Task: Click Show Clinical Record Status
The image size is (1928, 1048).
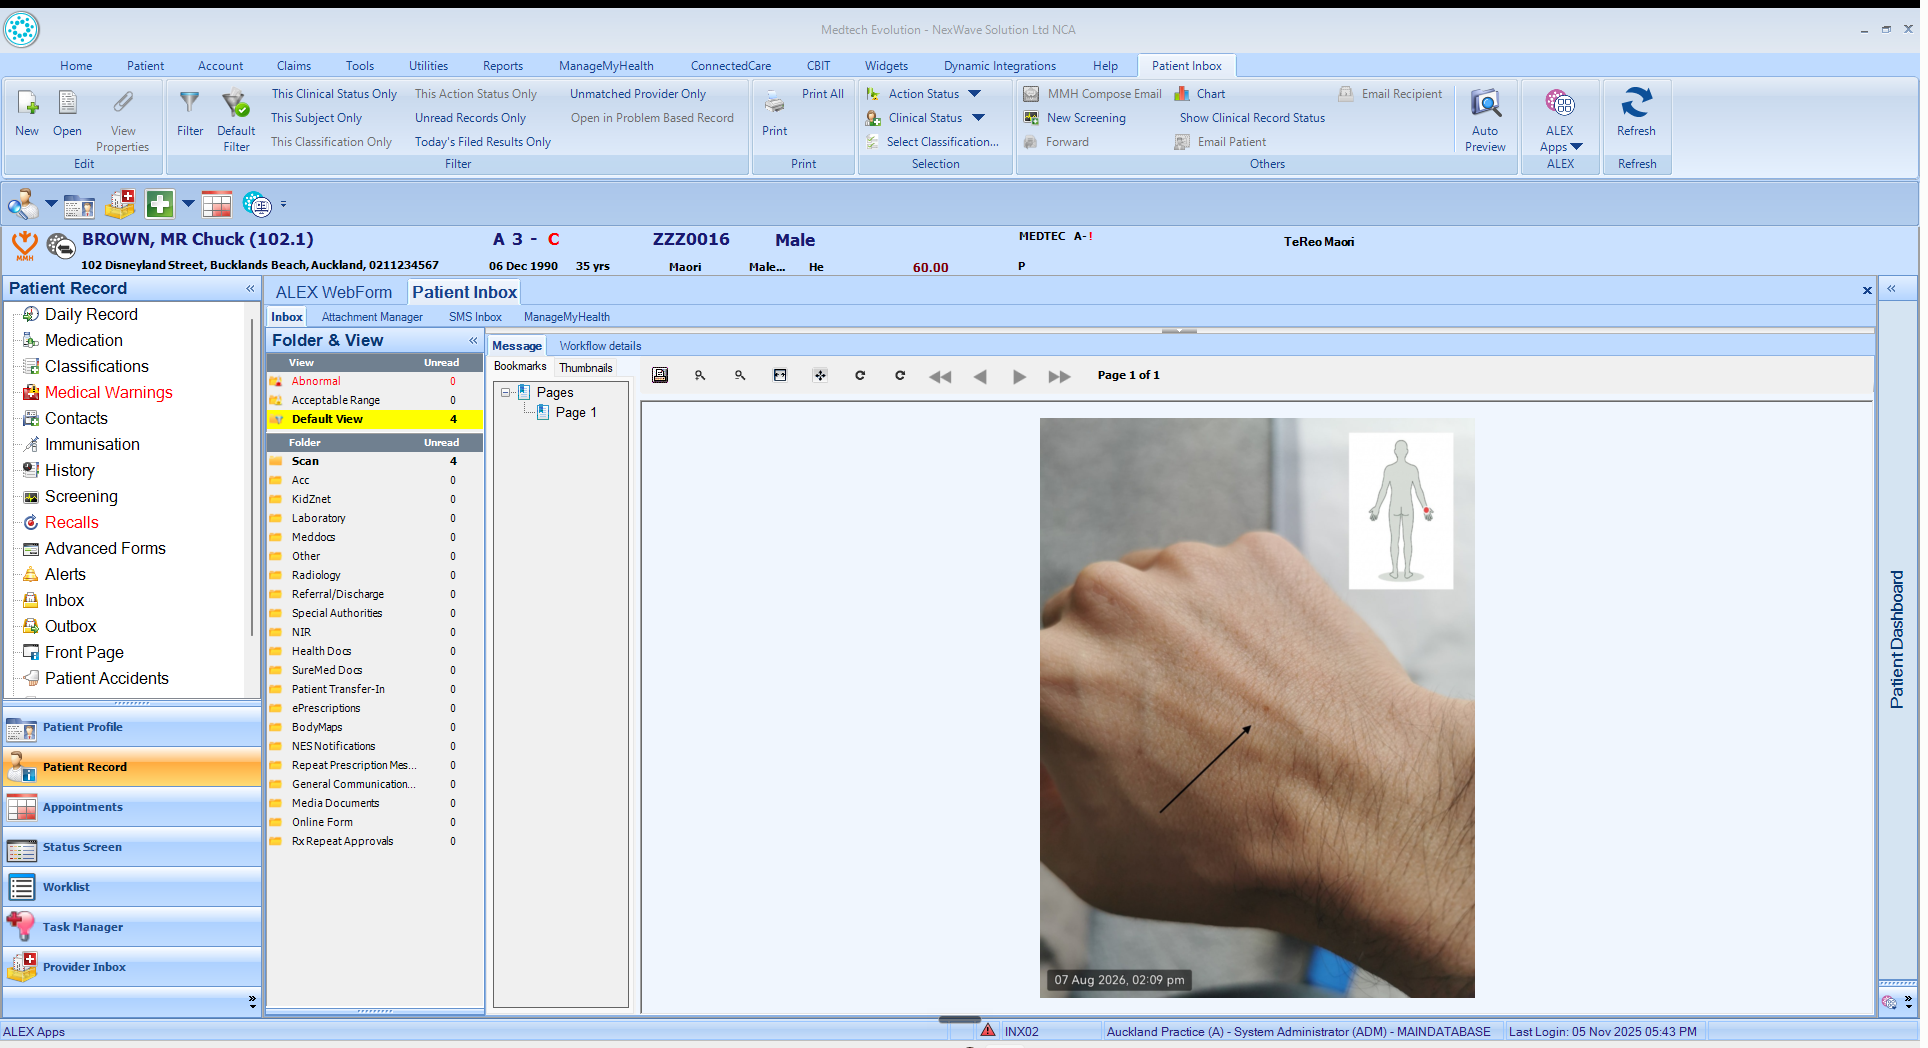Action: pos(1252,118)
